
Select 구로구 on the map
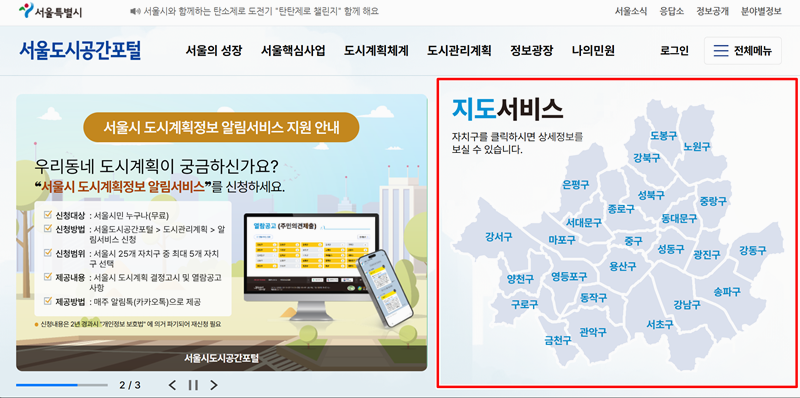coord(524,305)
